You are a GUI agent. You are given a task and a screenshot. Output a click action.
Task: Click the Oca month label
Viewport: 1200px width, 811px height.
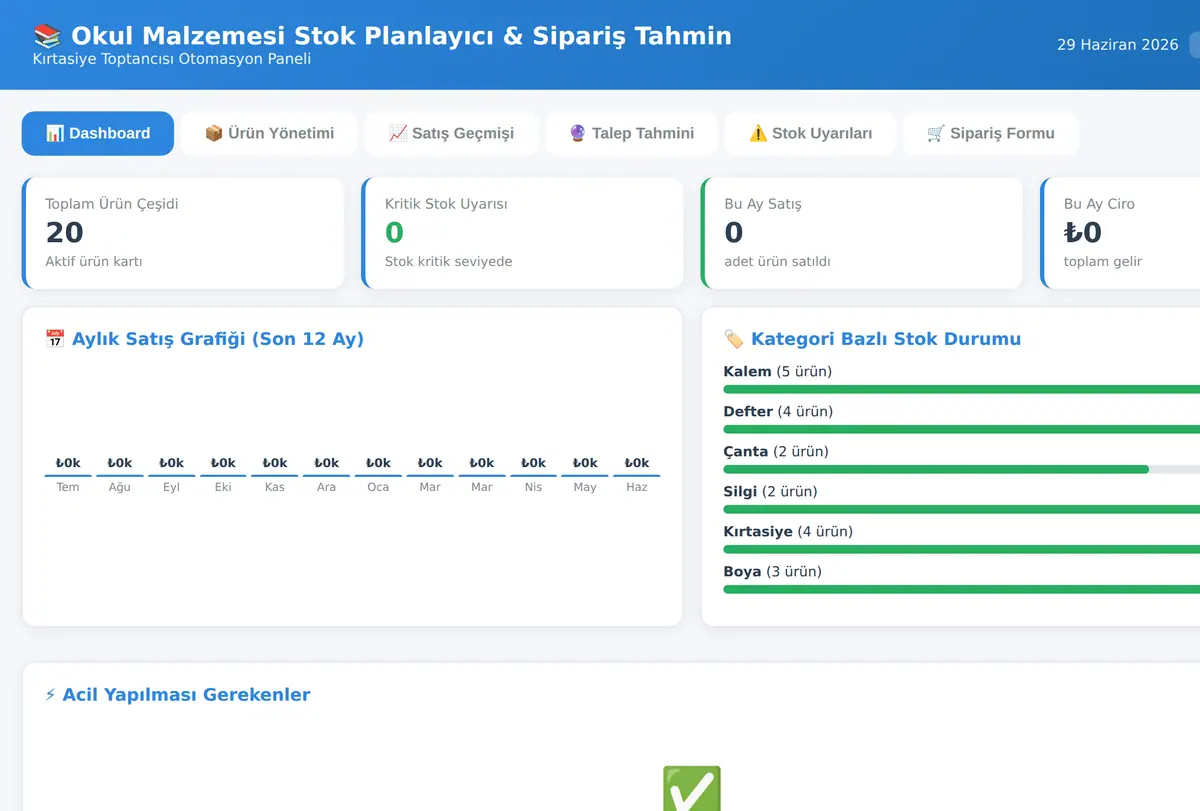tap(378, 487)
